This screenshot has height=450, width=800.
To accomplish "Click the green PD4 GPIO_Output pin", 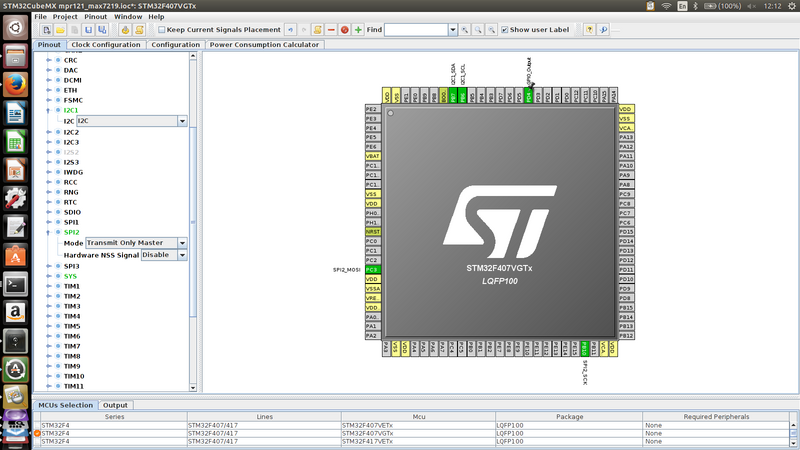I will click(x=529, y=95).
